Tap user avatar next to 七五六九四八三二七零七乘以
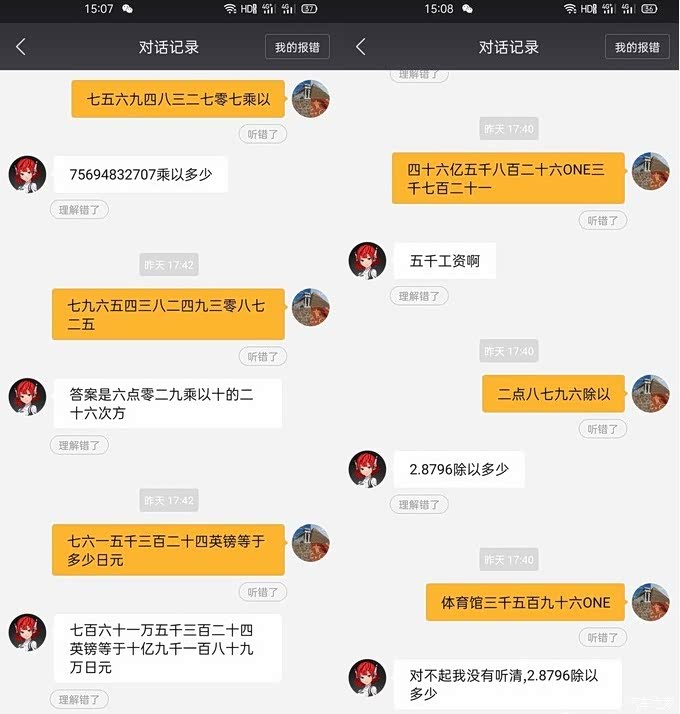The width and height of the screenshot is (680, 714). point(311,99)
